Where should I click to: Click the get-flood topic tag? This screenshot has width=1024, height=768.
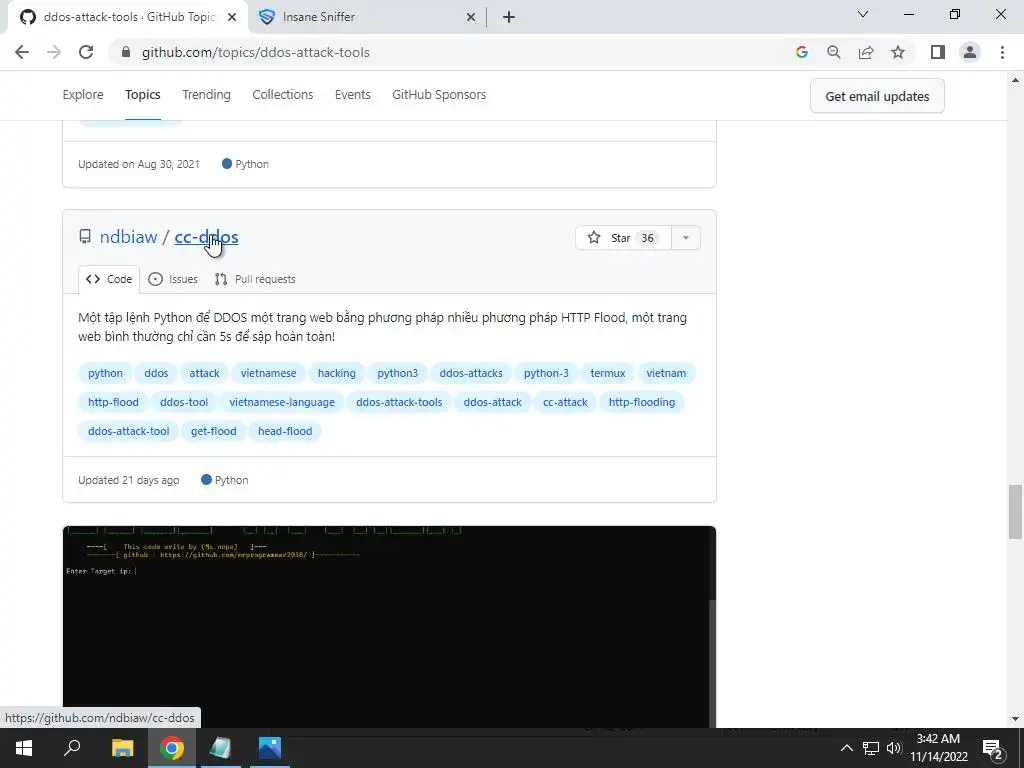(214, 431)
